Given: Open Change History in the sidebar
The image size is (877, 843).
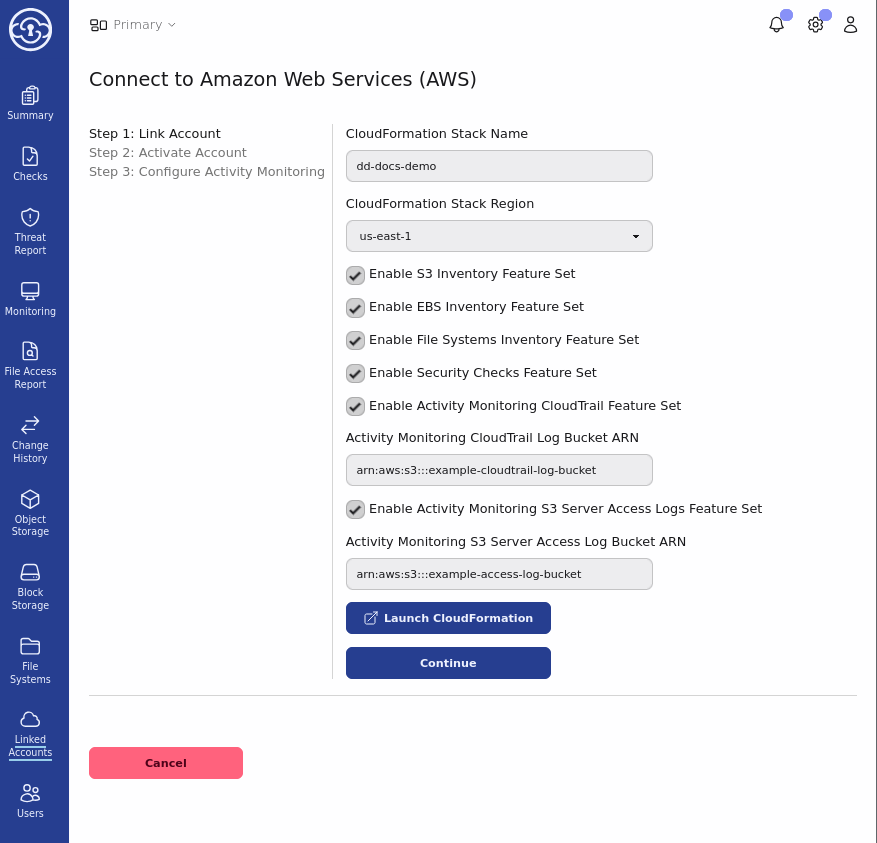Looking at the screenshot, I should (x=30, y=425).
